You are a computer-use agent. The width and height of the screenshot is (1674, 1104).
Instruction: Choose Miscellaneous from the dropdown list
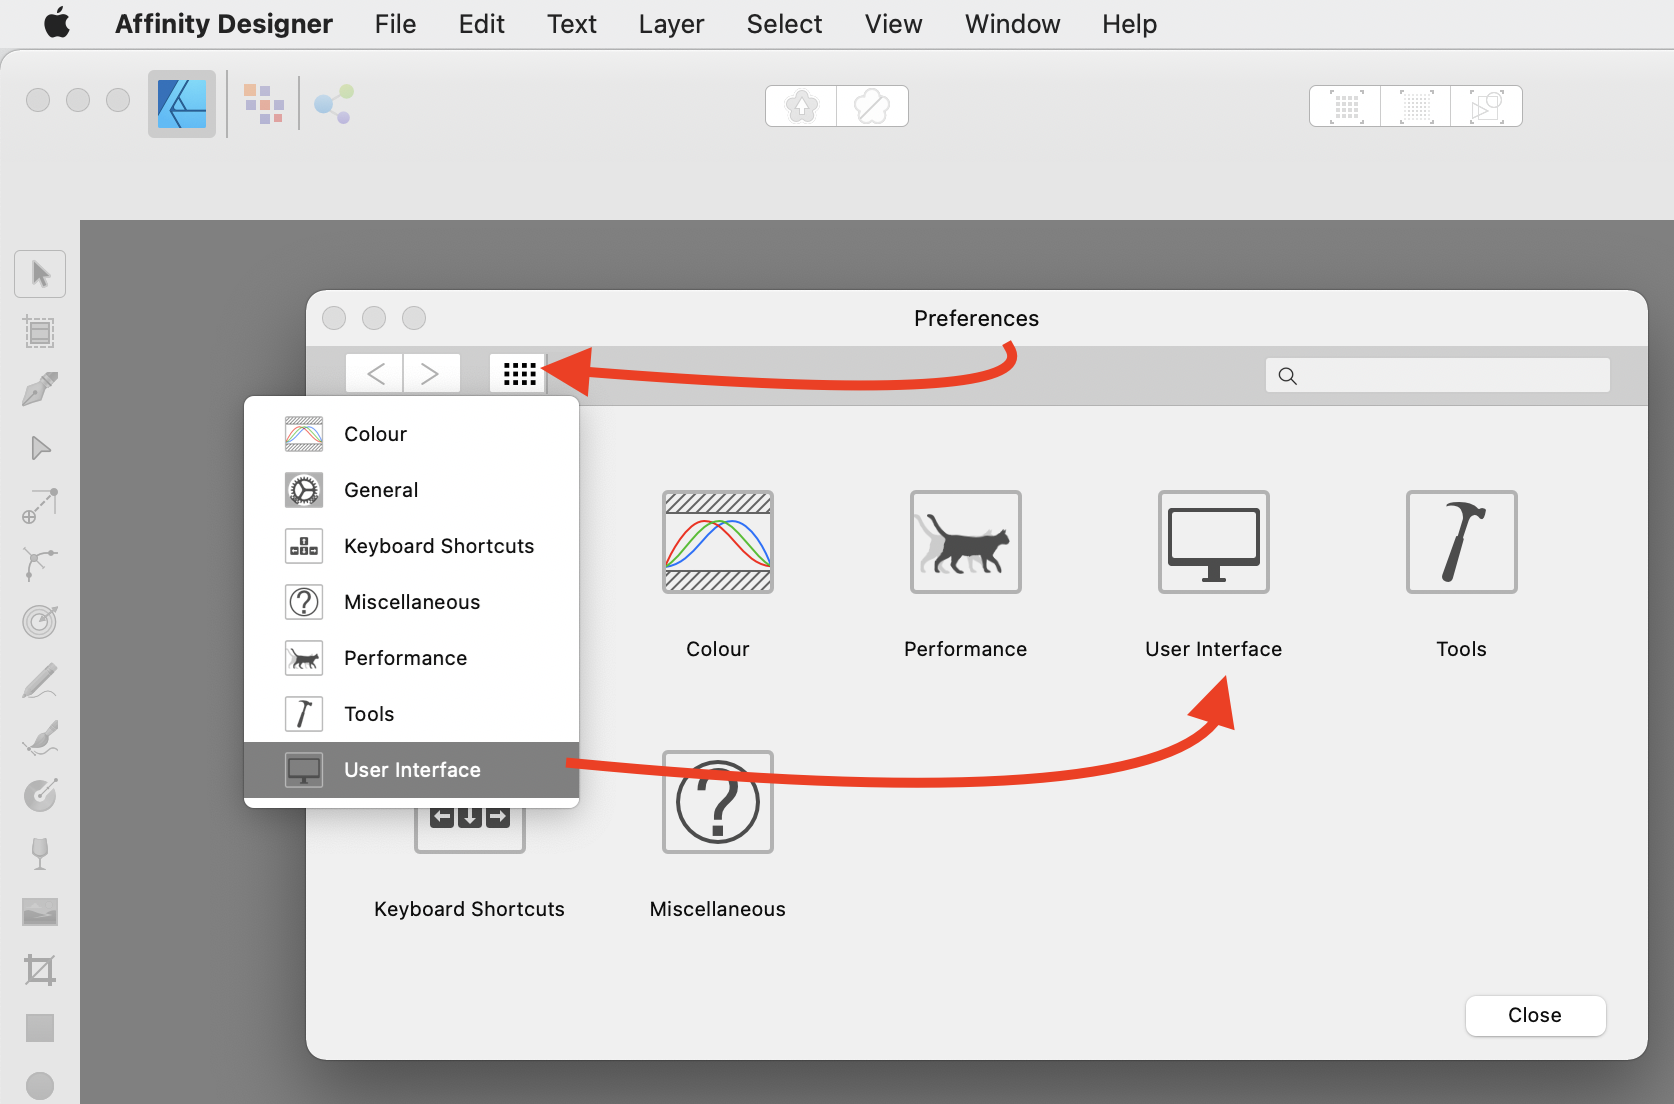[x=412, y=602]
